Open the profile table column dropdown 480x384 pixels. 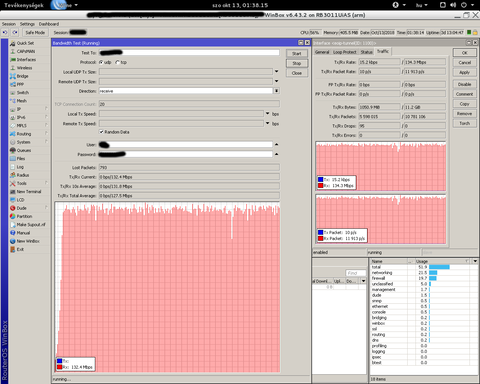[475, 261]
